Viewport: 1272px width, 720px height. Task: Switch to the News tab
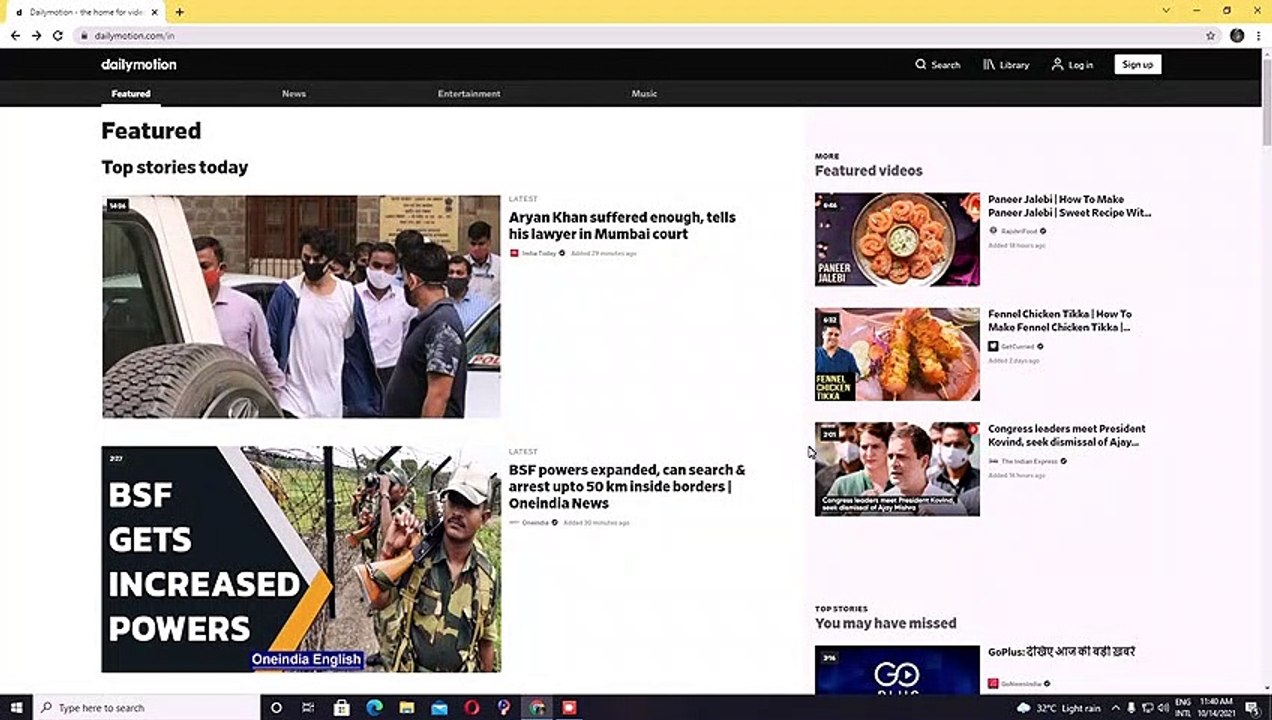point(294,93)
